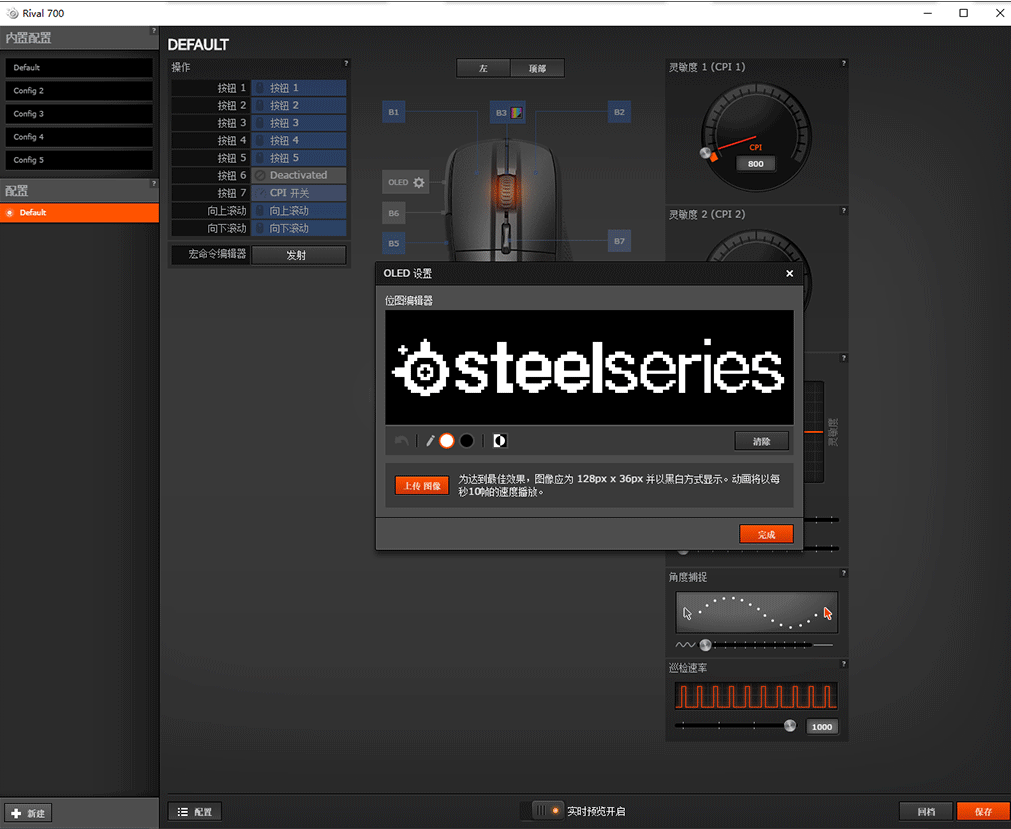Open help for 灵敏度 2 (CPI 2)
1011x829 pixels.
[843, 210]
